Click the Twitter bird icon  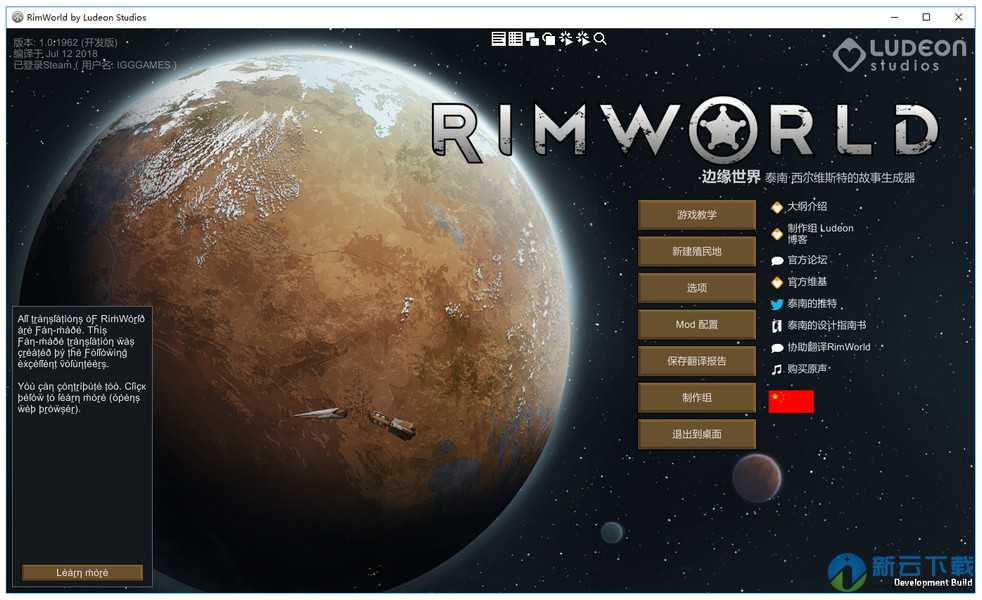pyautogui.click(x=777, y=304)
